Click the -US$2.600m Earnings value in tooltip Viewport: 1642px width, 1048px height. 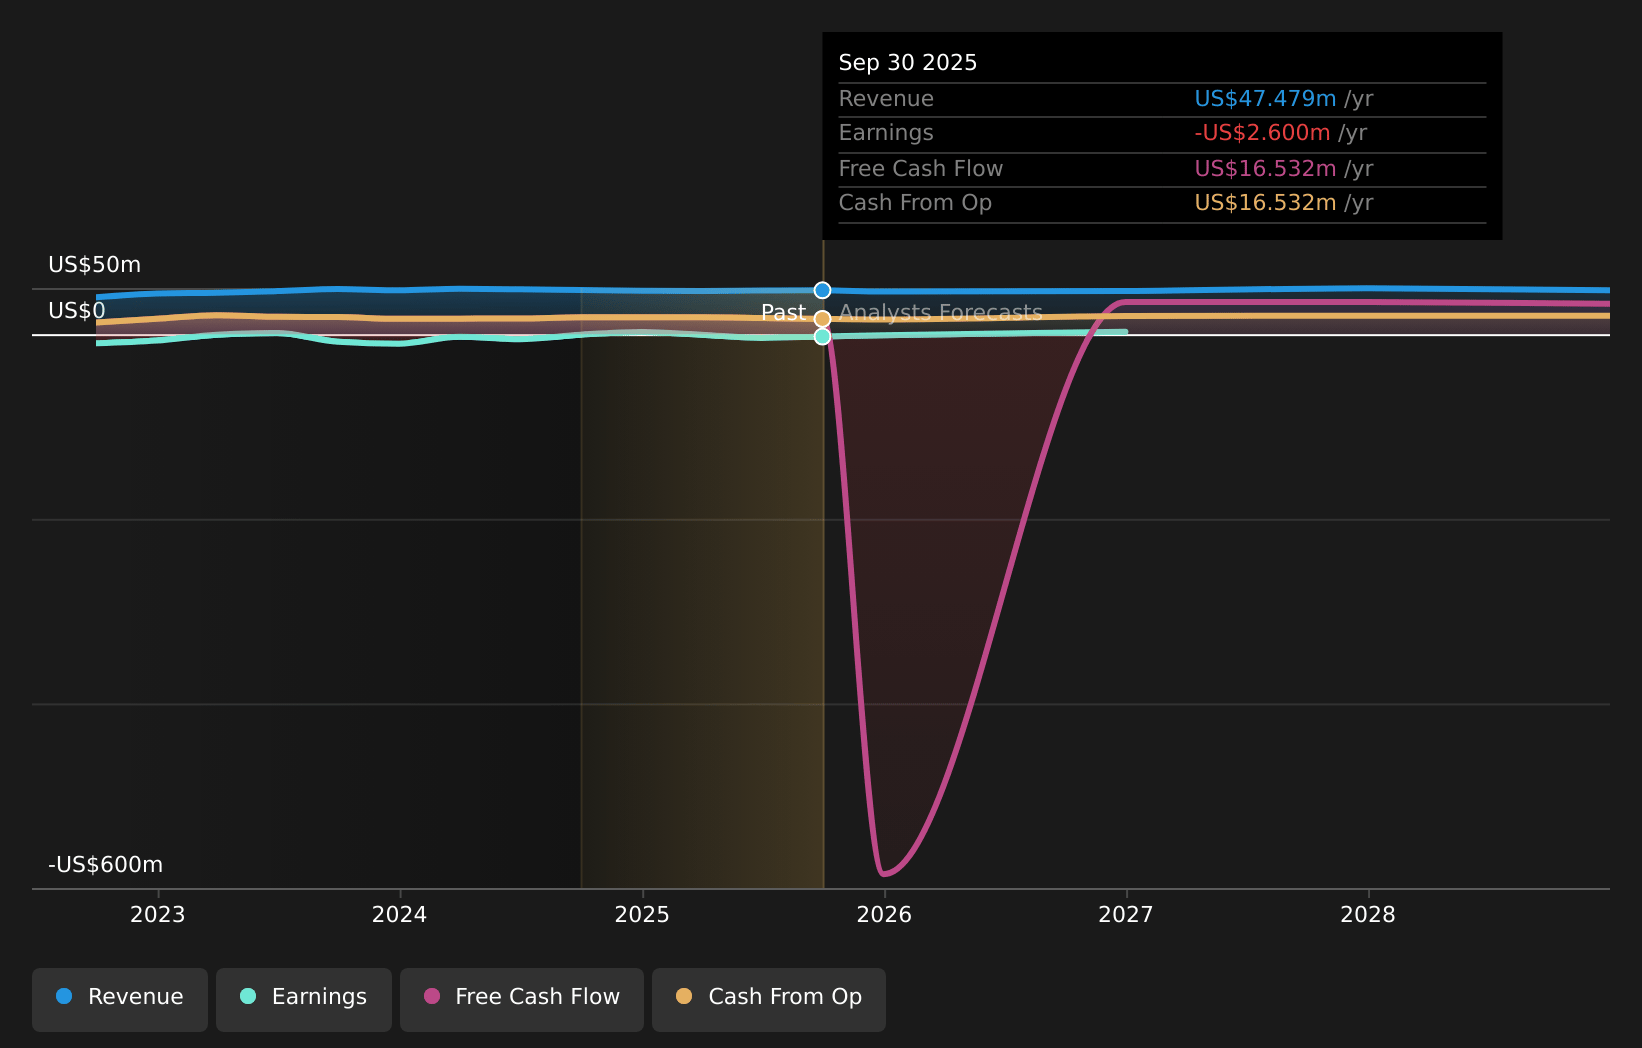coord(1262,133)
